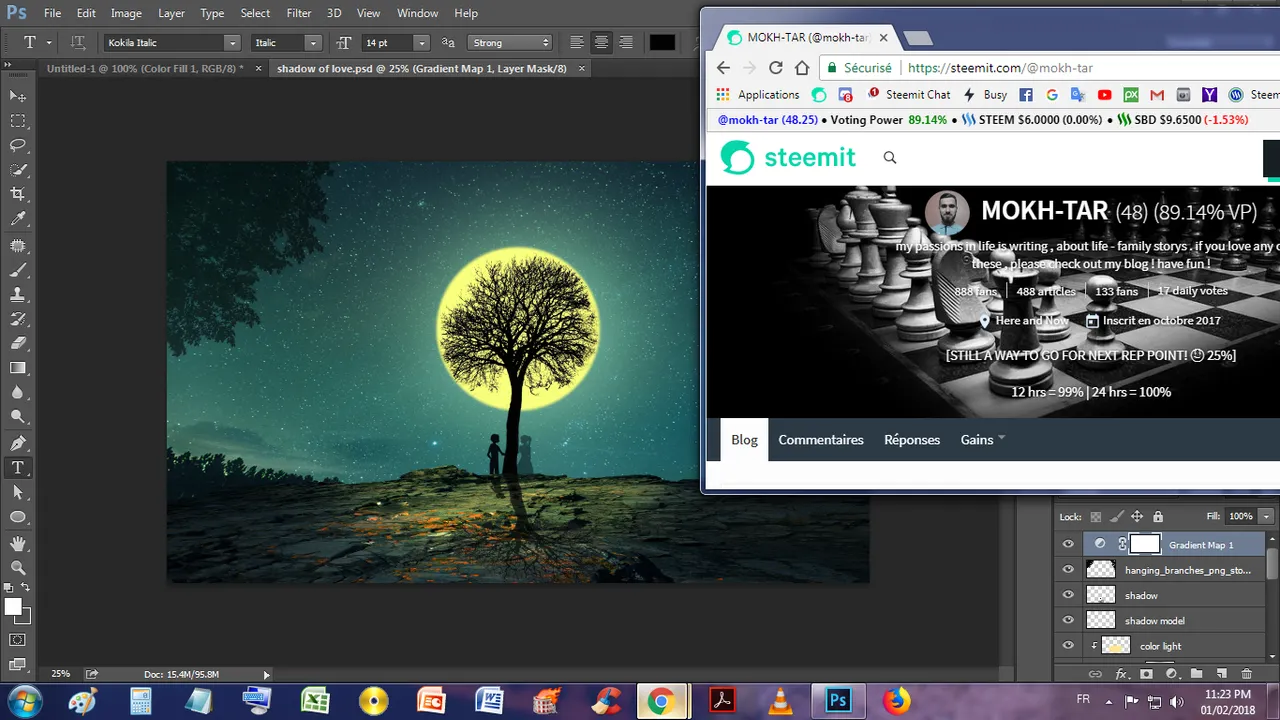Select the Eraser tool
1280x720 pixels.
18,344
